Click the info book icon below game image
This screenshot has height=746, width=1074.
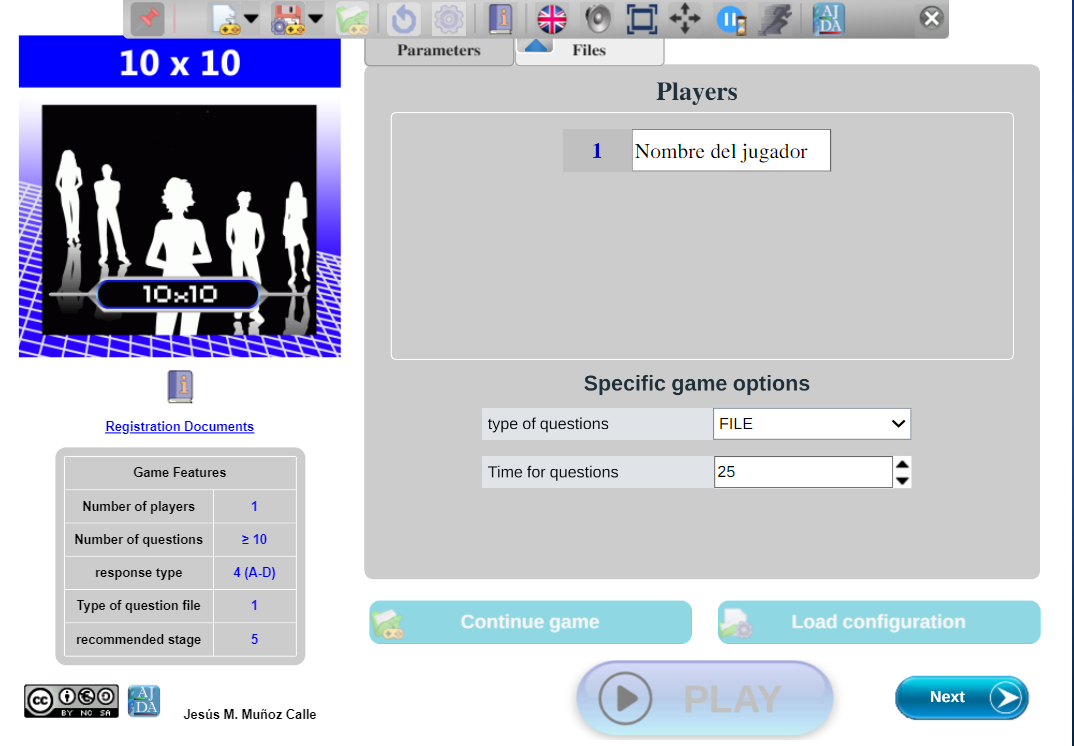tap(180, 387)
